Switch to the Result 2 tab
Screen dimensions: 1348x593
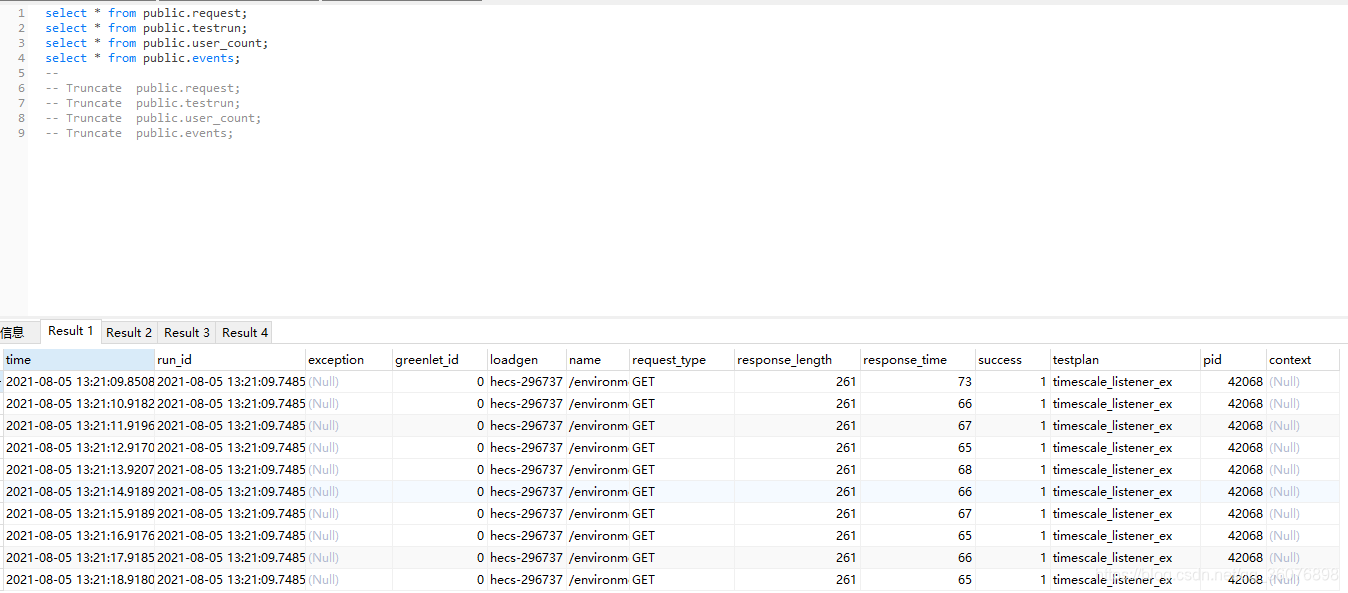[x=129, y=332]
